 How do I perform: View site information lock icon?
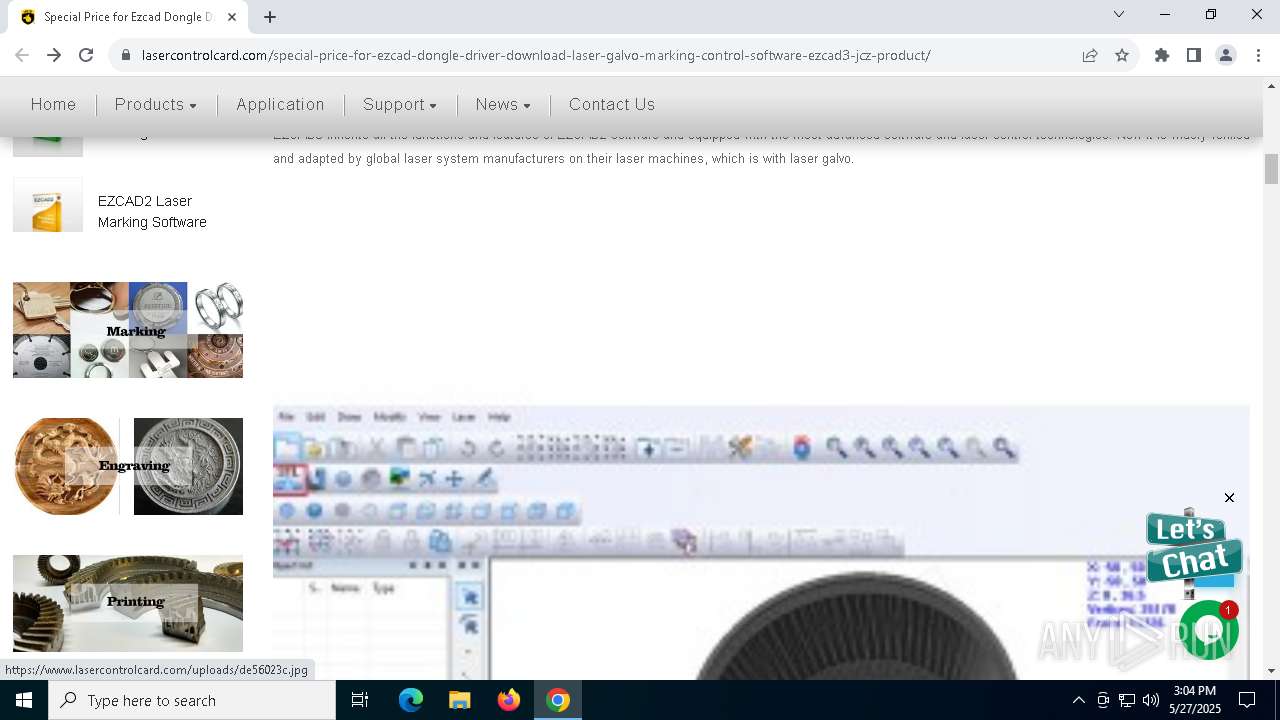pyautogui.click(x=126, y=55)
